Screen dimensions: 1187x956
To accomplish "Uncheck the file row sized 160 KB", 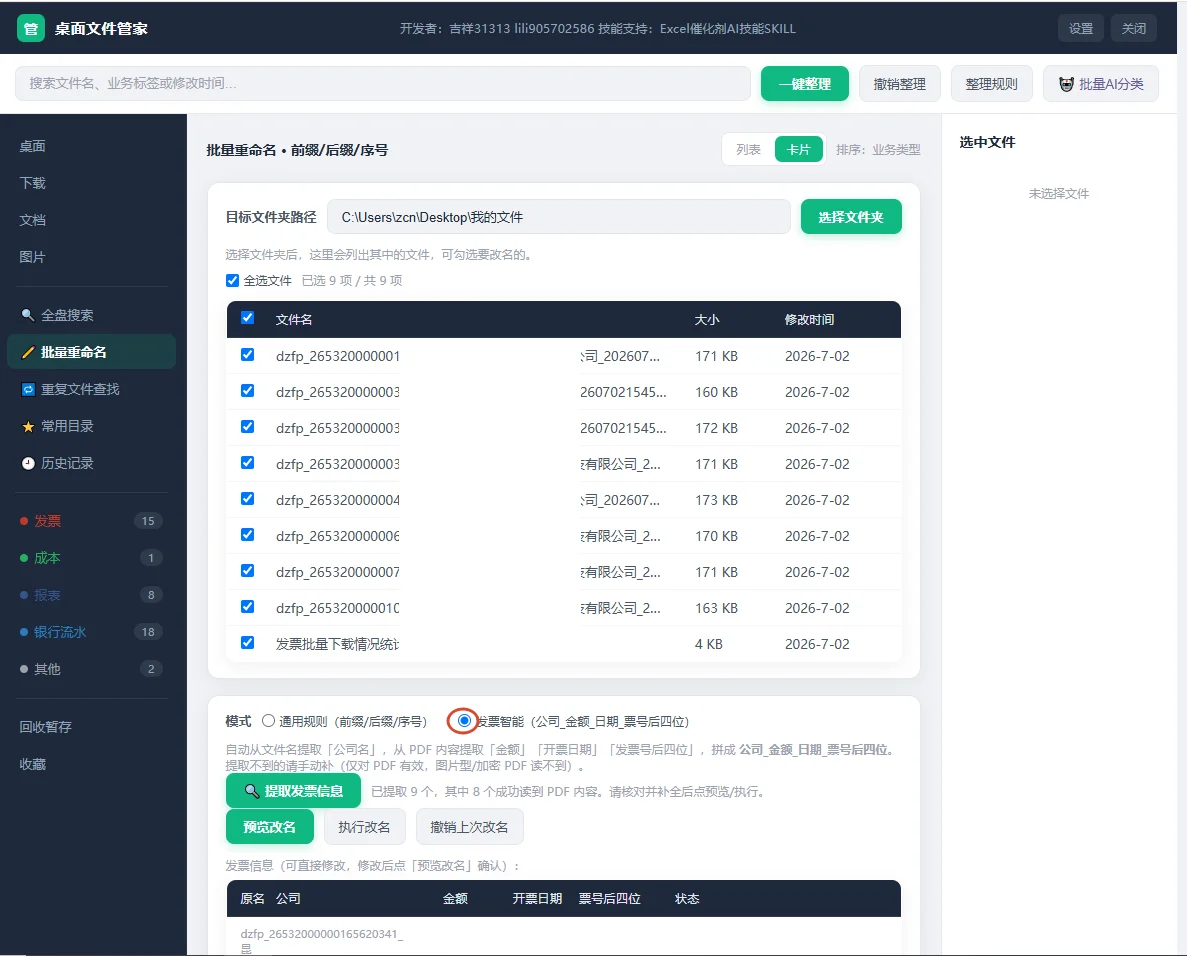I will [248, 391].
